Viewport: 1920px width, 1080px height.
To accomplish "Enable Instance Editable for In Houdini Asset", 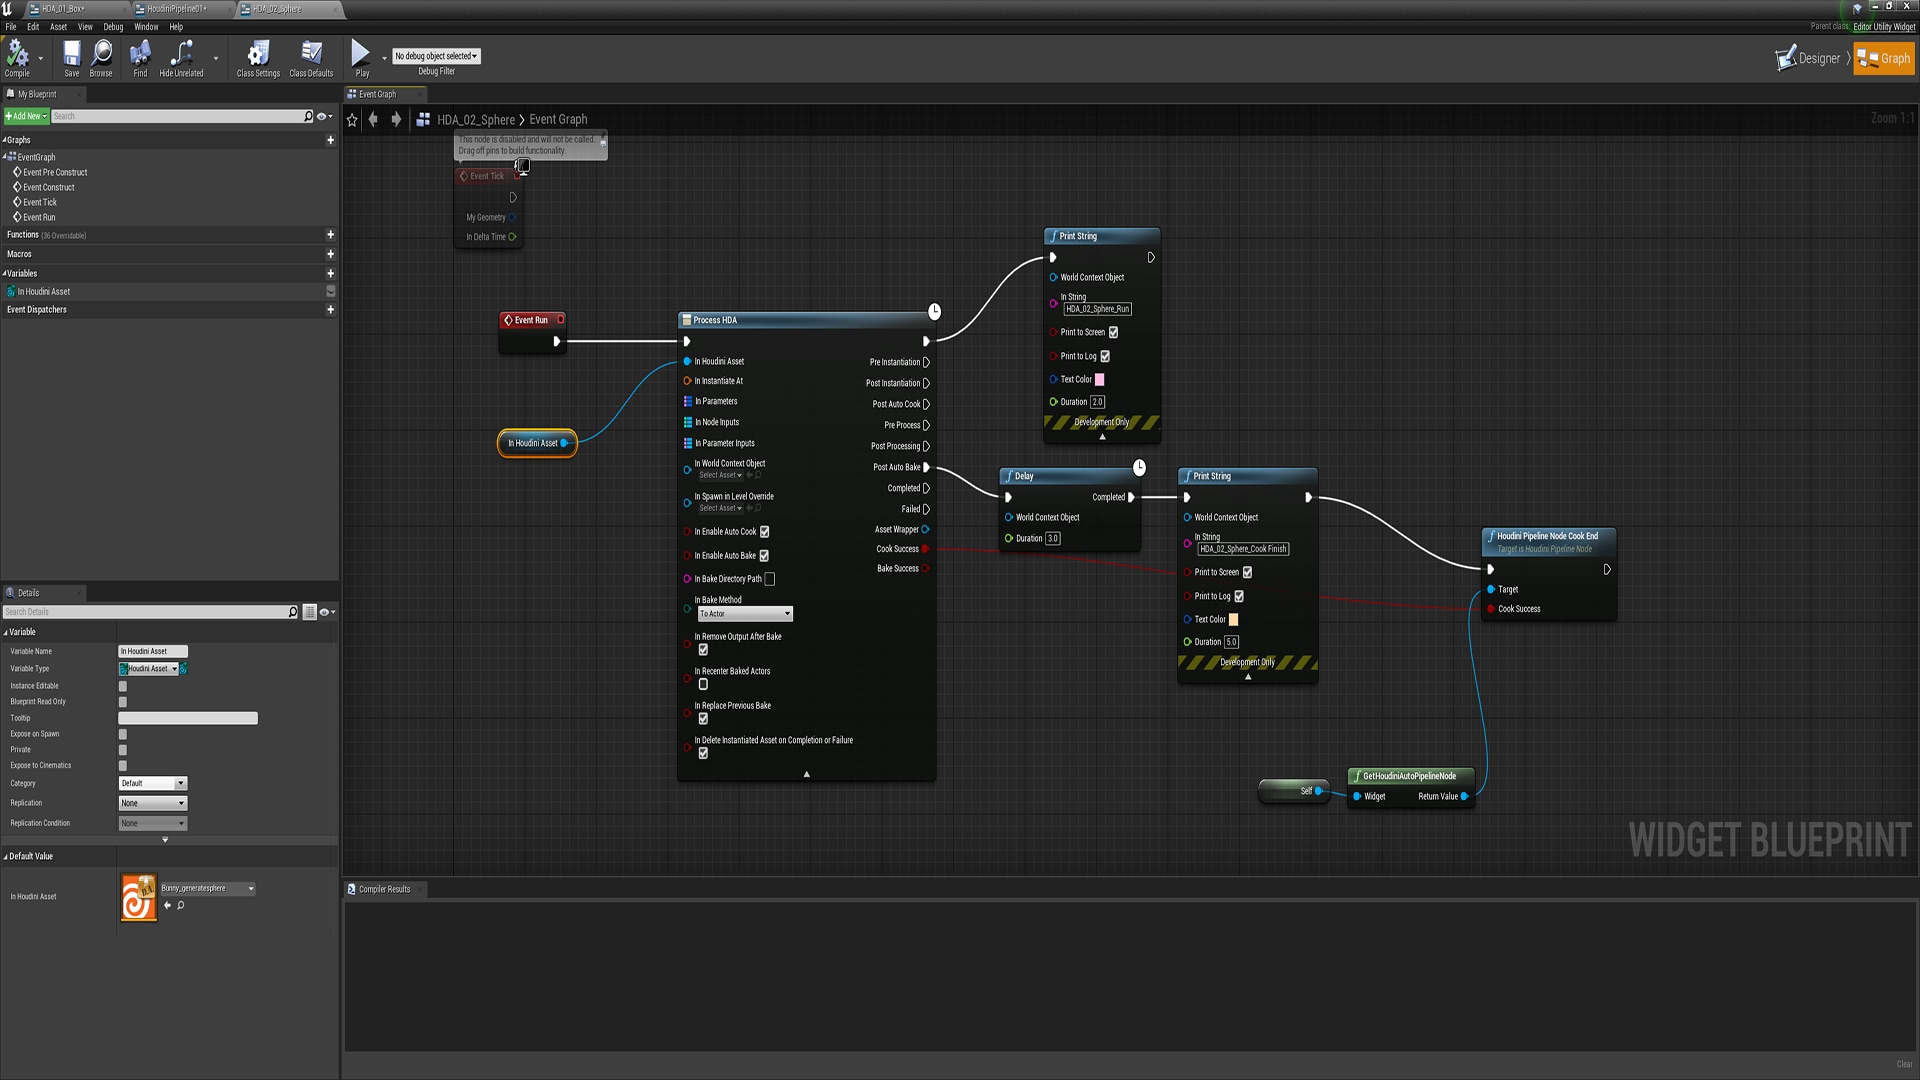I will 122,685.
